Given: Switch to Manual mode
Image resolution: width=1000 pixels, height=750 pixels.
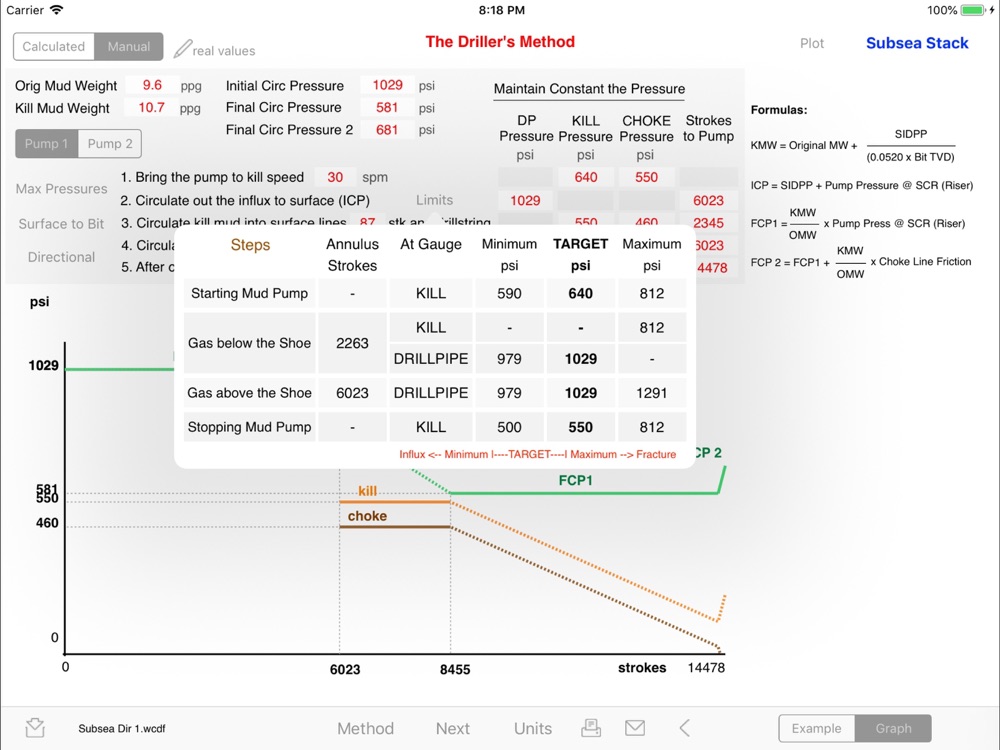Looking at the screenshot, I should [x=129, y=47].
